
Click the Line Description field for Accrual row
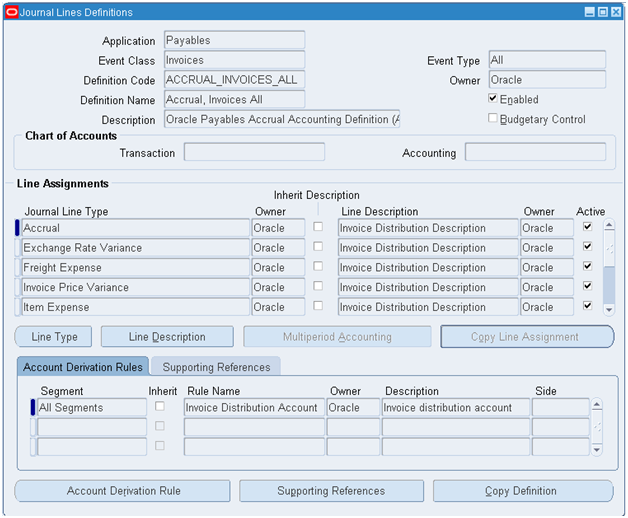(428, 228)
